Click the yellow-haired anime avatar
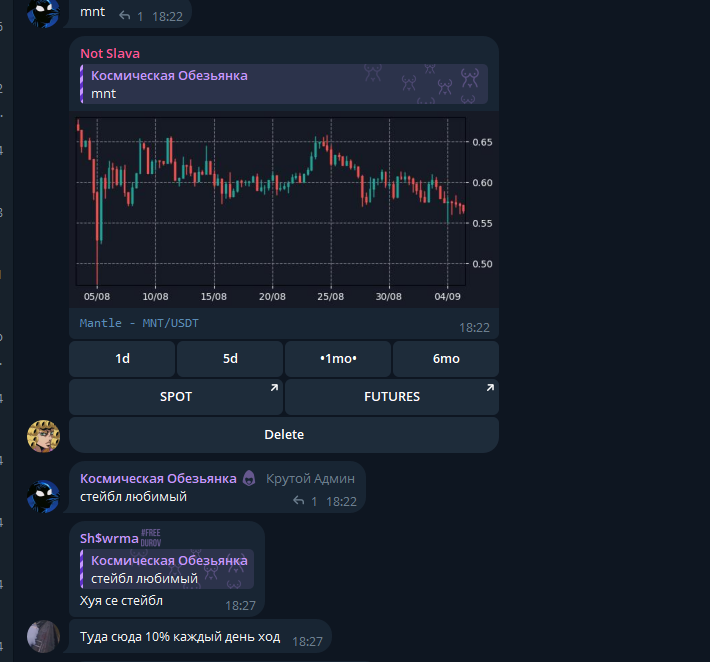Screen dimensions: 710x662 pos(43,436)
